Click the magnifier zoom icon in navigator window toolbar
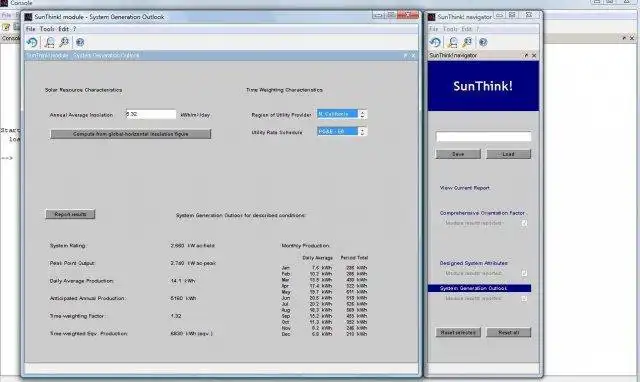Screen dimensions: 640x382 click(467, 42)
